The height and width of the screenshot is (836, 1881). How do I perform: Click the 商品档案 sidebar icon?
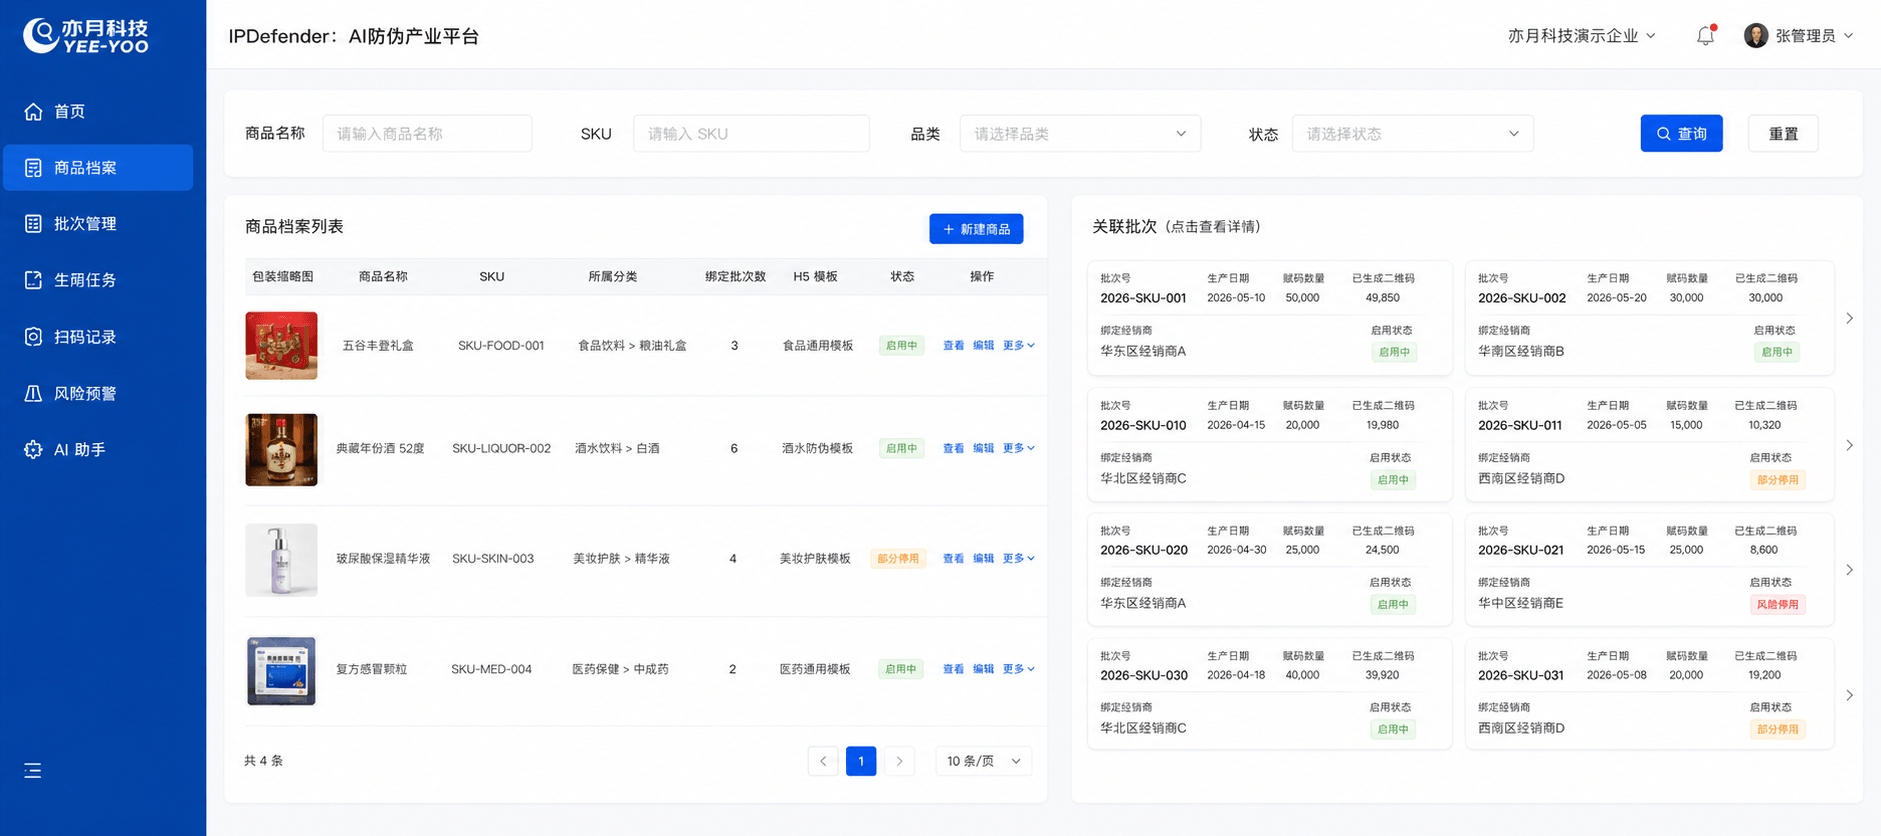point(33,168)
